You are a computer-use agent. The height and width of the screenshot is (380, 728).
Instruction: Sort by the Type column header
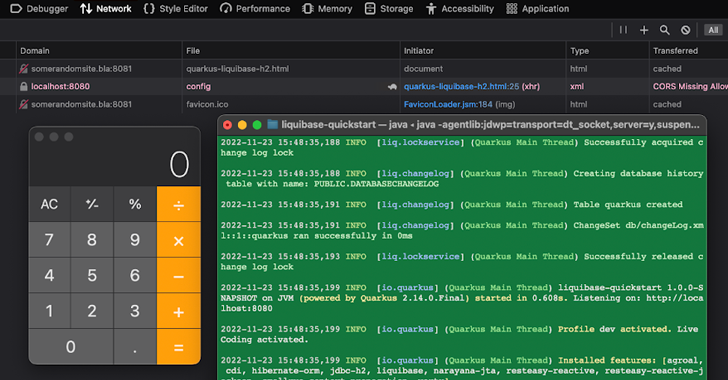[608, 51]
